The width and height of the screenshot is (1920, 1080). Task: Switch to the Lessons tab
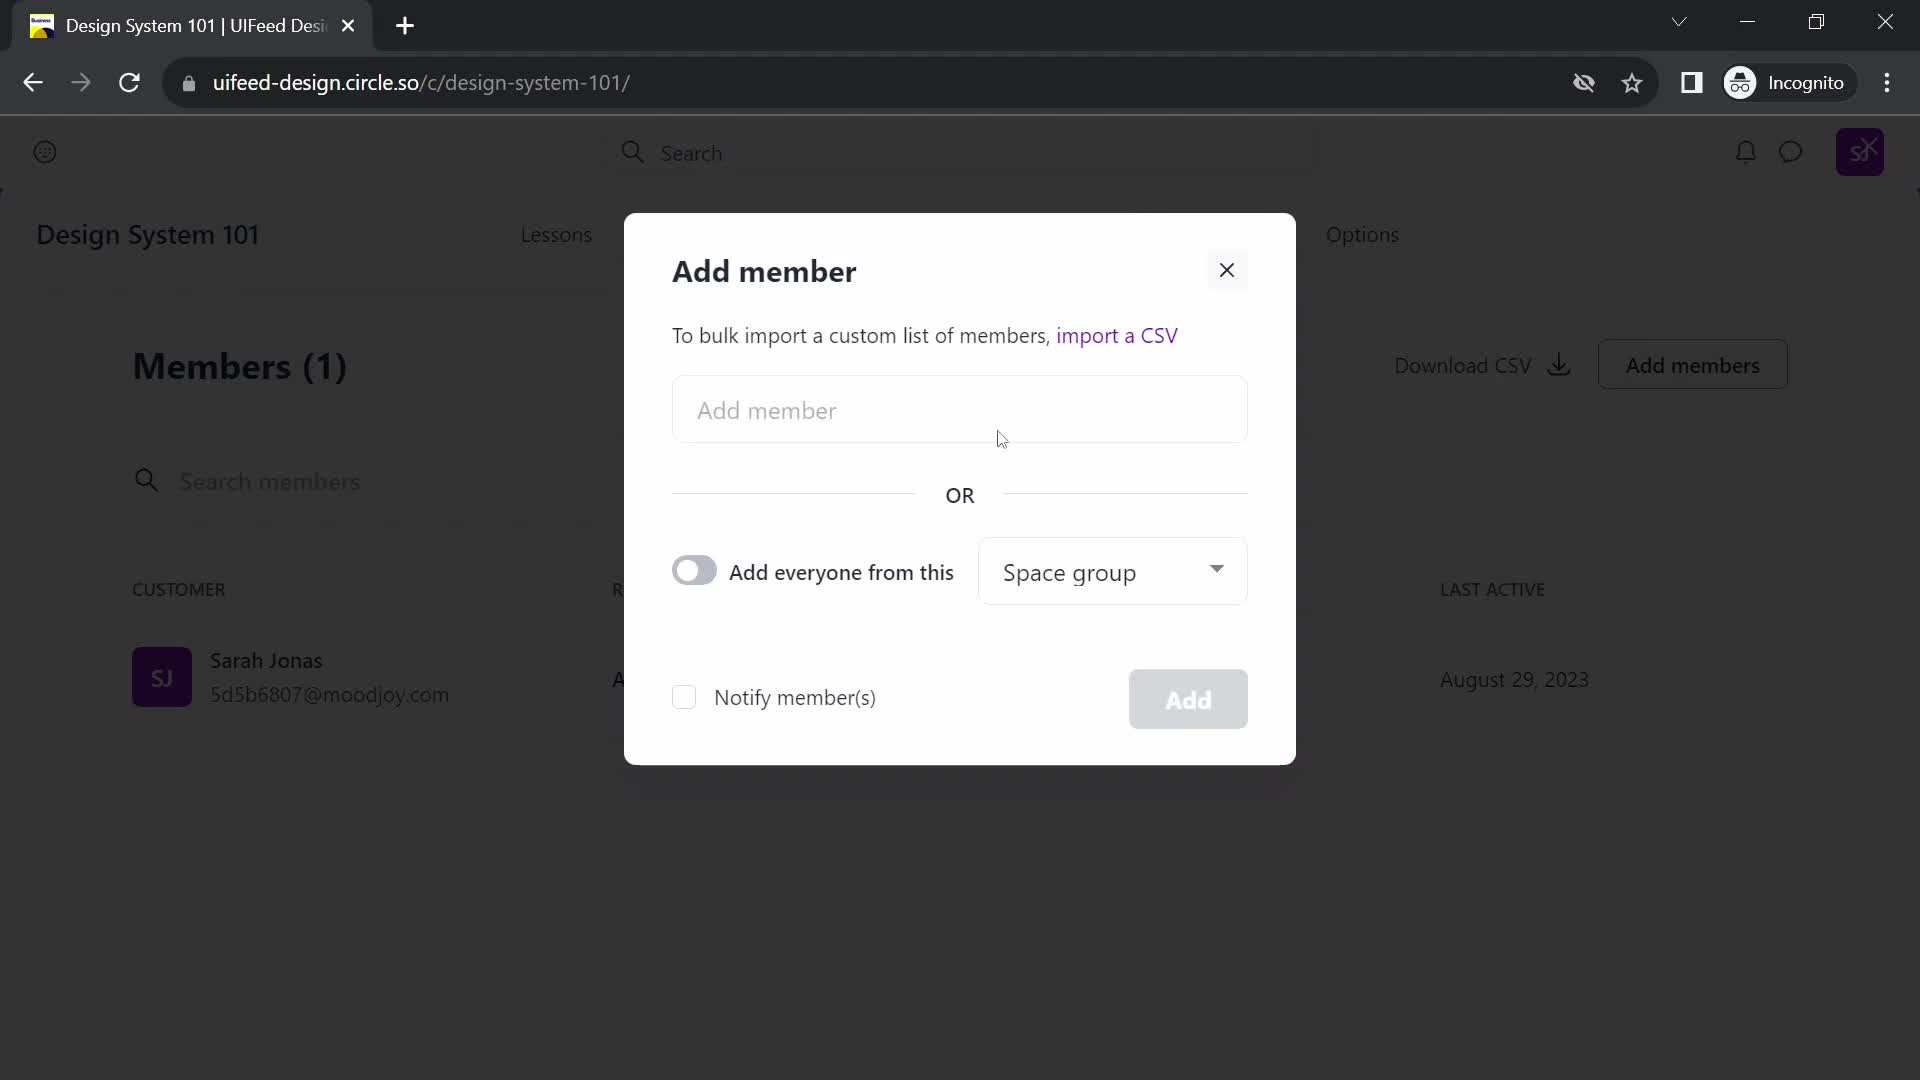[x=555, y=233]
